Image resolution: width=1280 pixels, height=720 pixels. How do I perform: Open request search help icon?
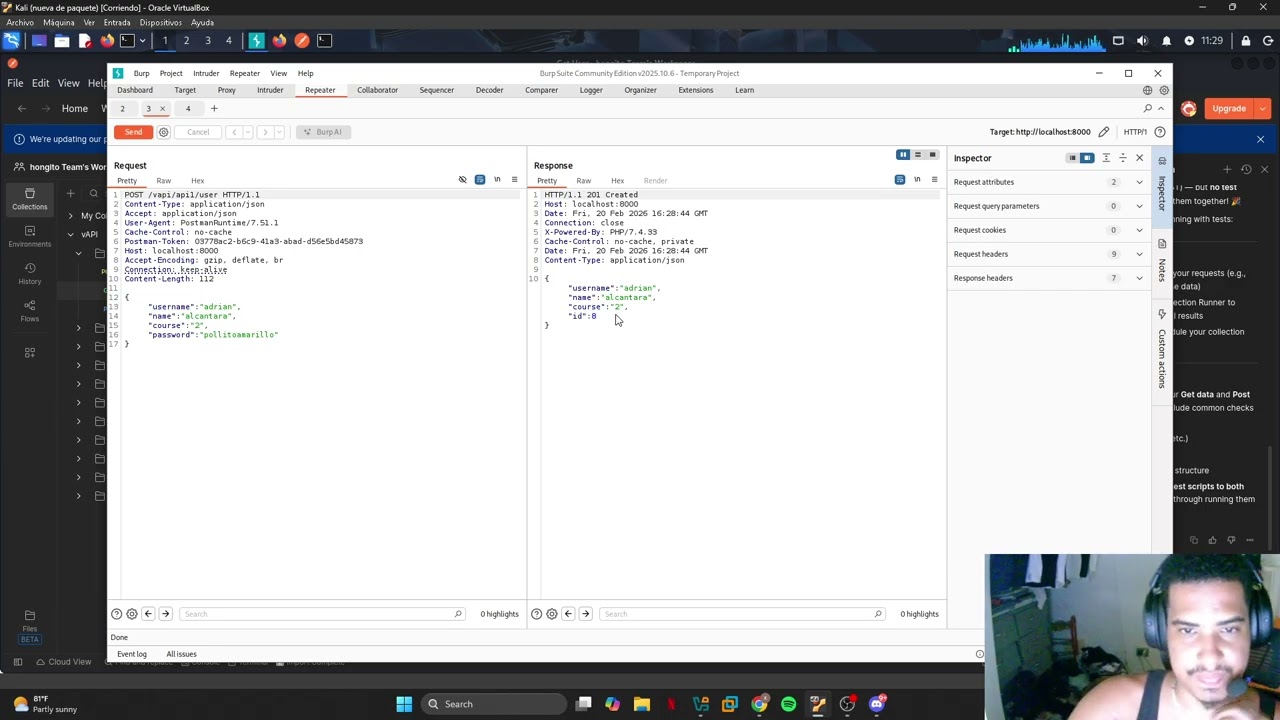[x=117, y=614]
